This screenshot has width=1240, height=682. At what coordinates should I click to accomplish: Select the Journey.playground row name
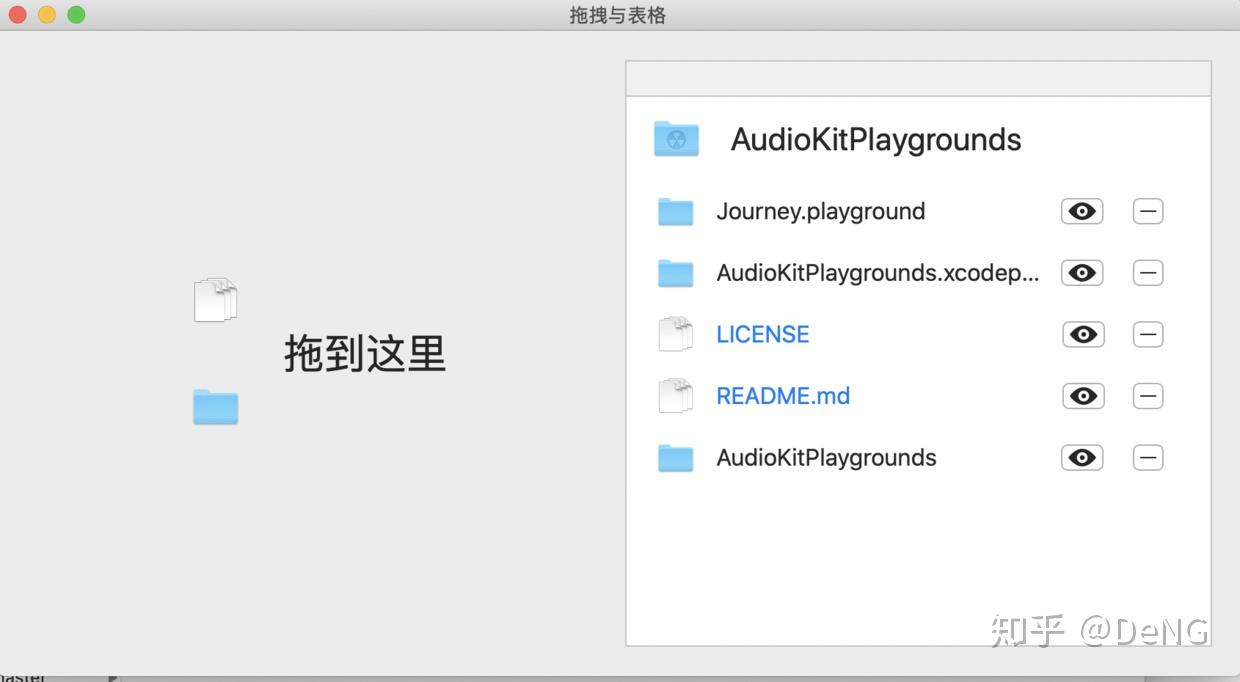pos(821,212)
